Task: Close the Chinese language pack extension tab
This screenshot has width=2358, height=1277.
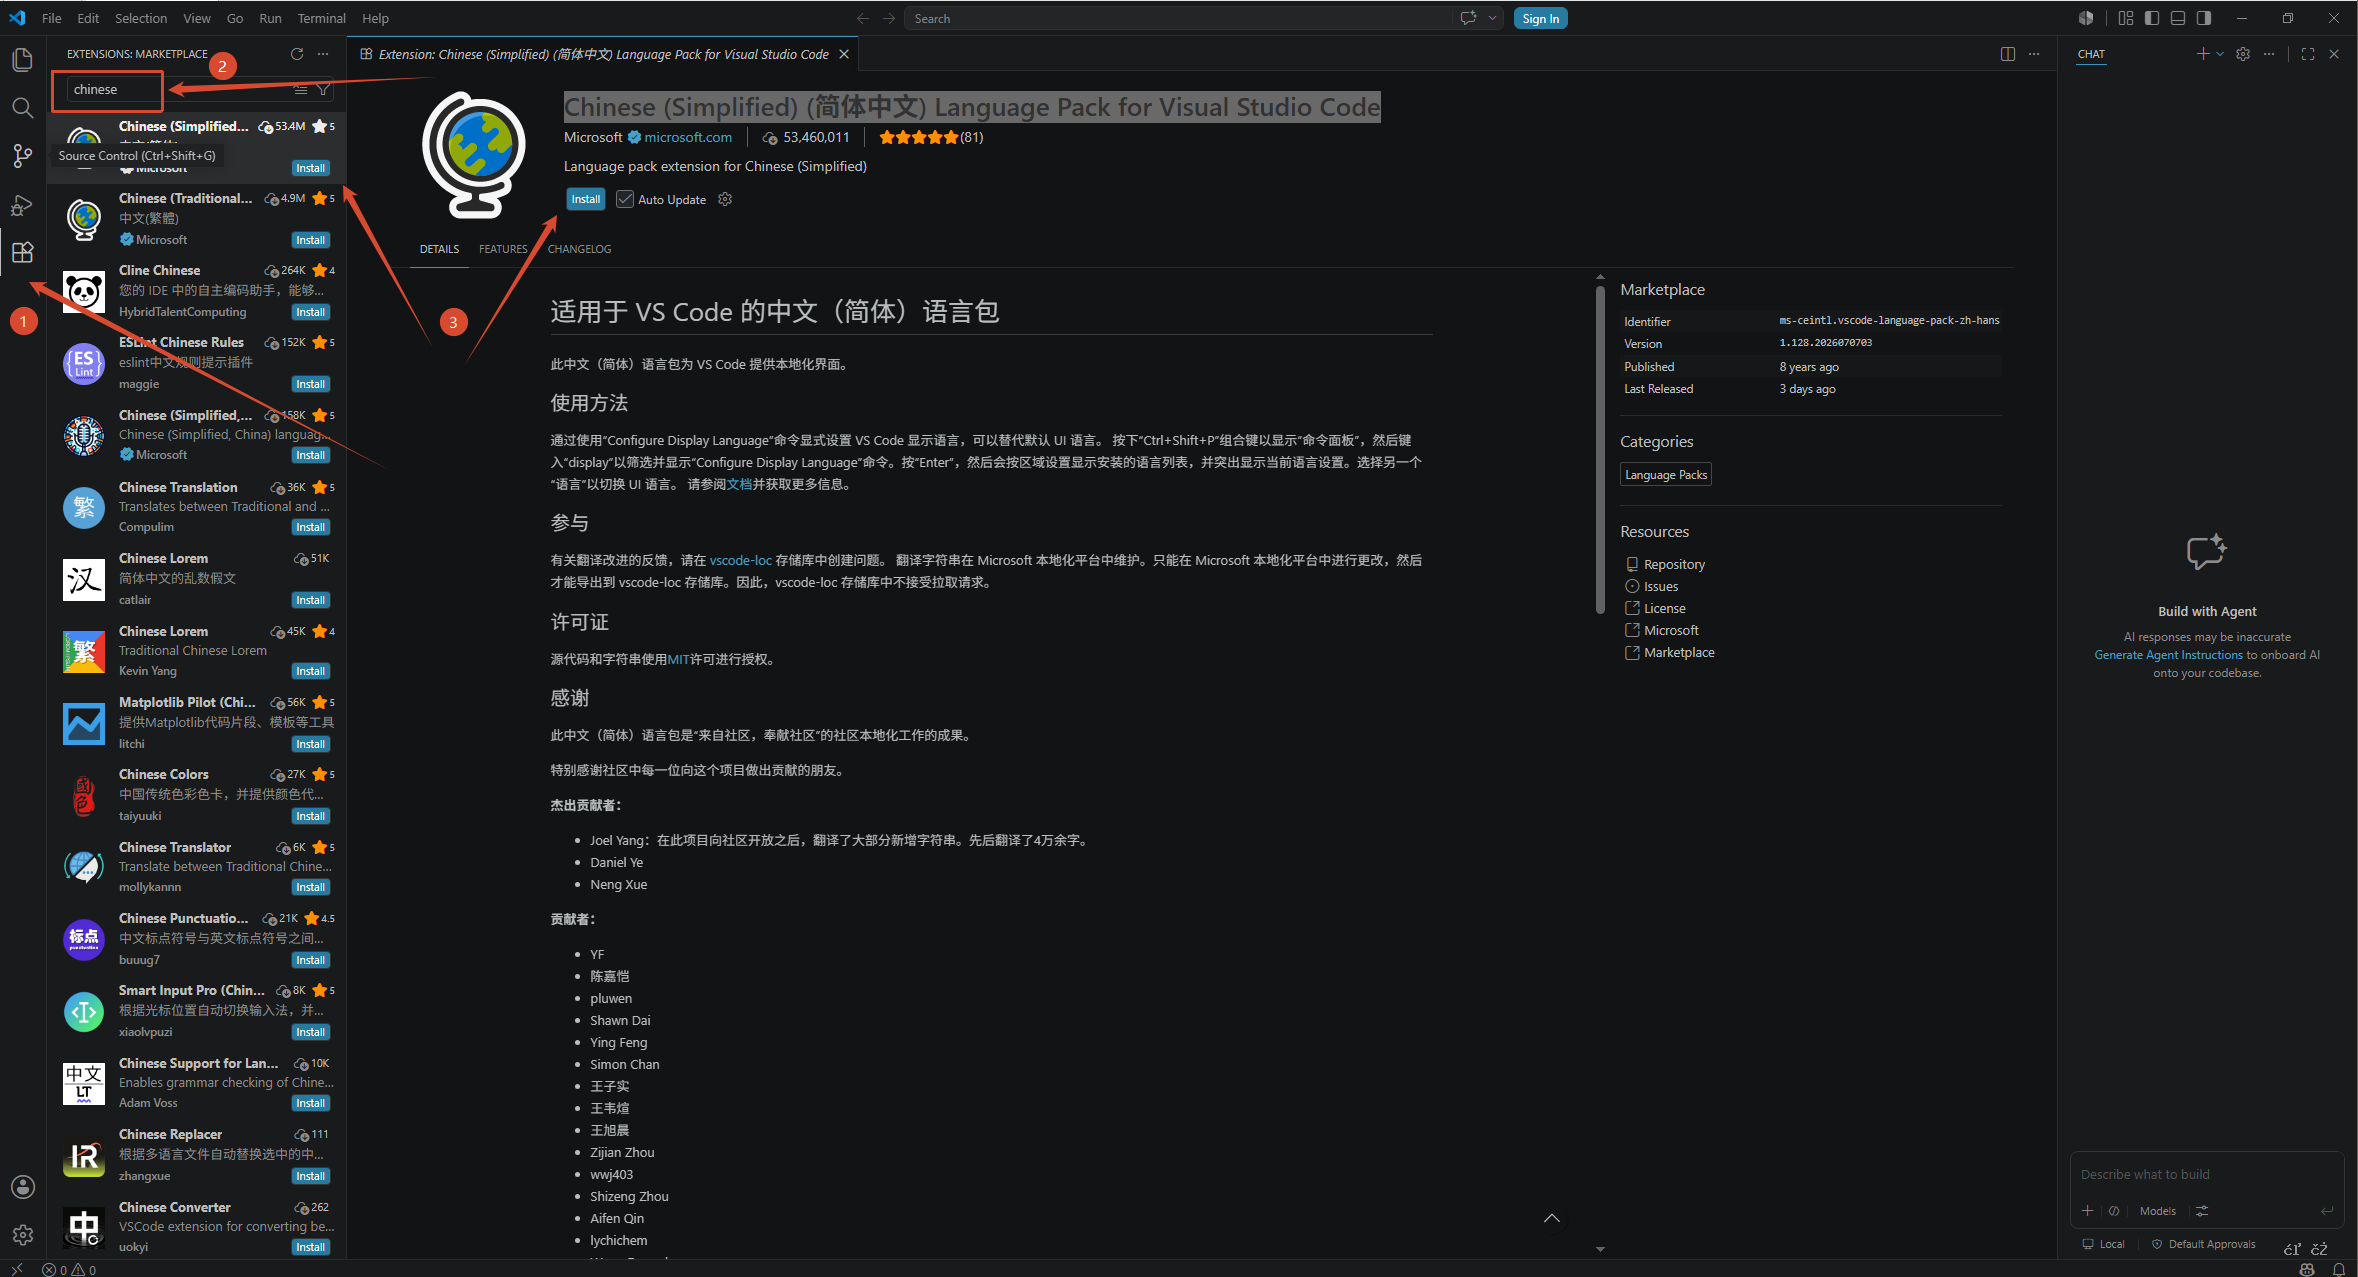Action: (x=844, y=54)
